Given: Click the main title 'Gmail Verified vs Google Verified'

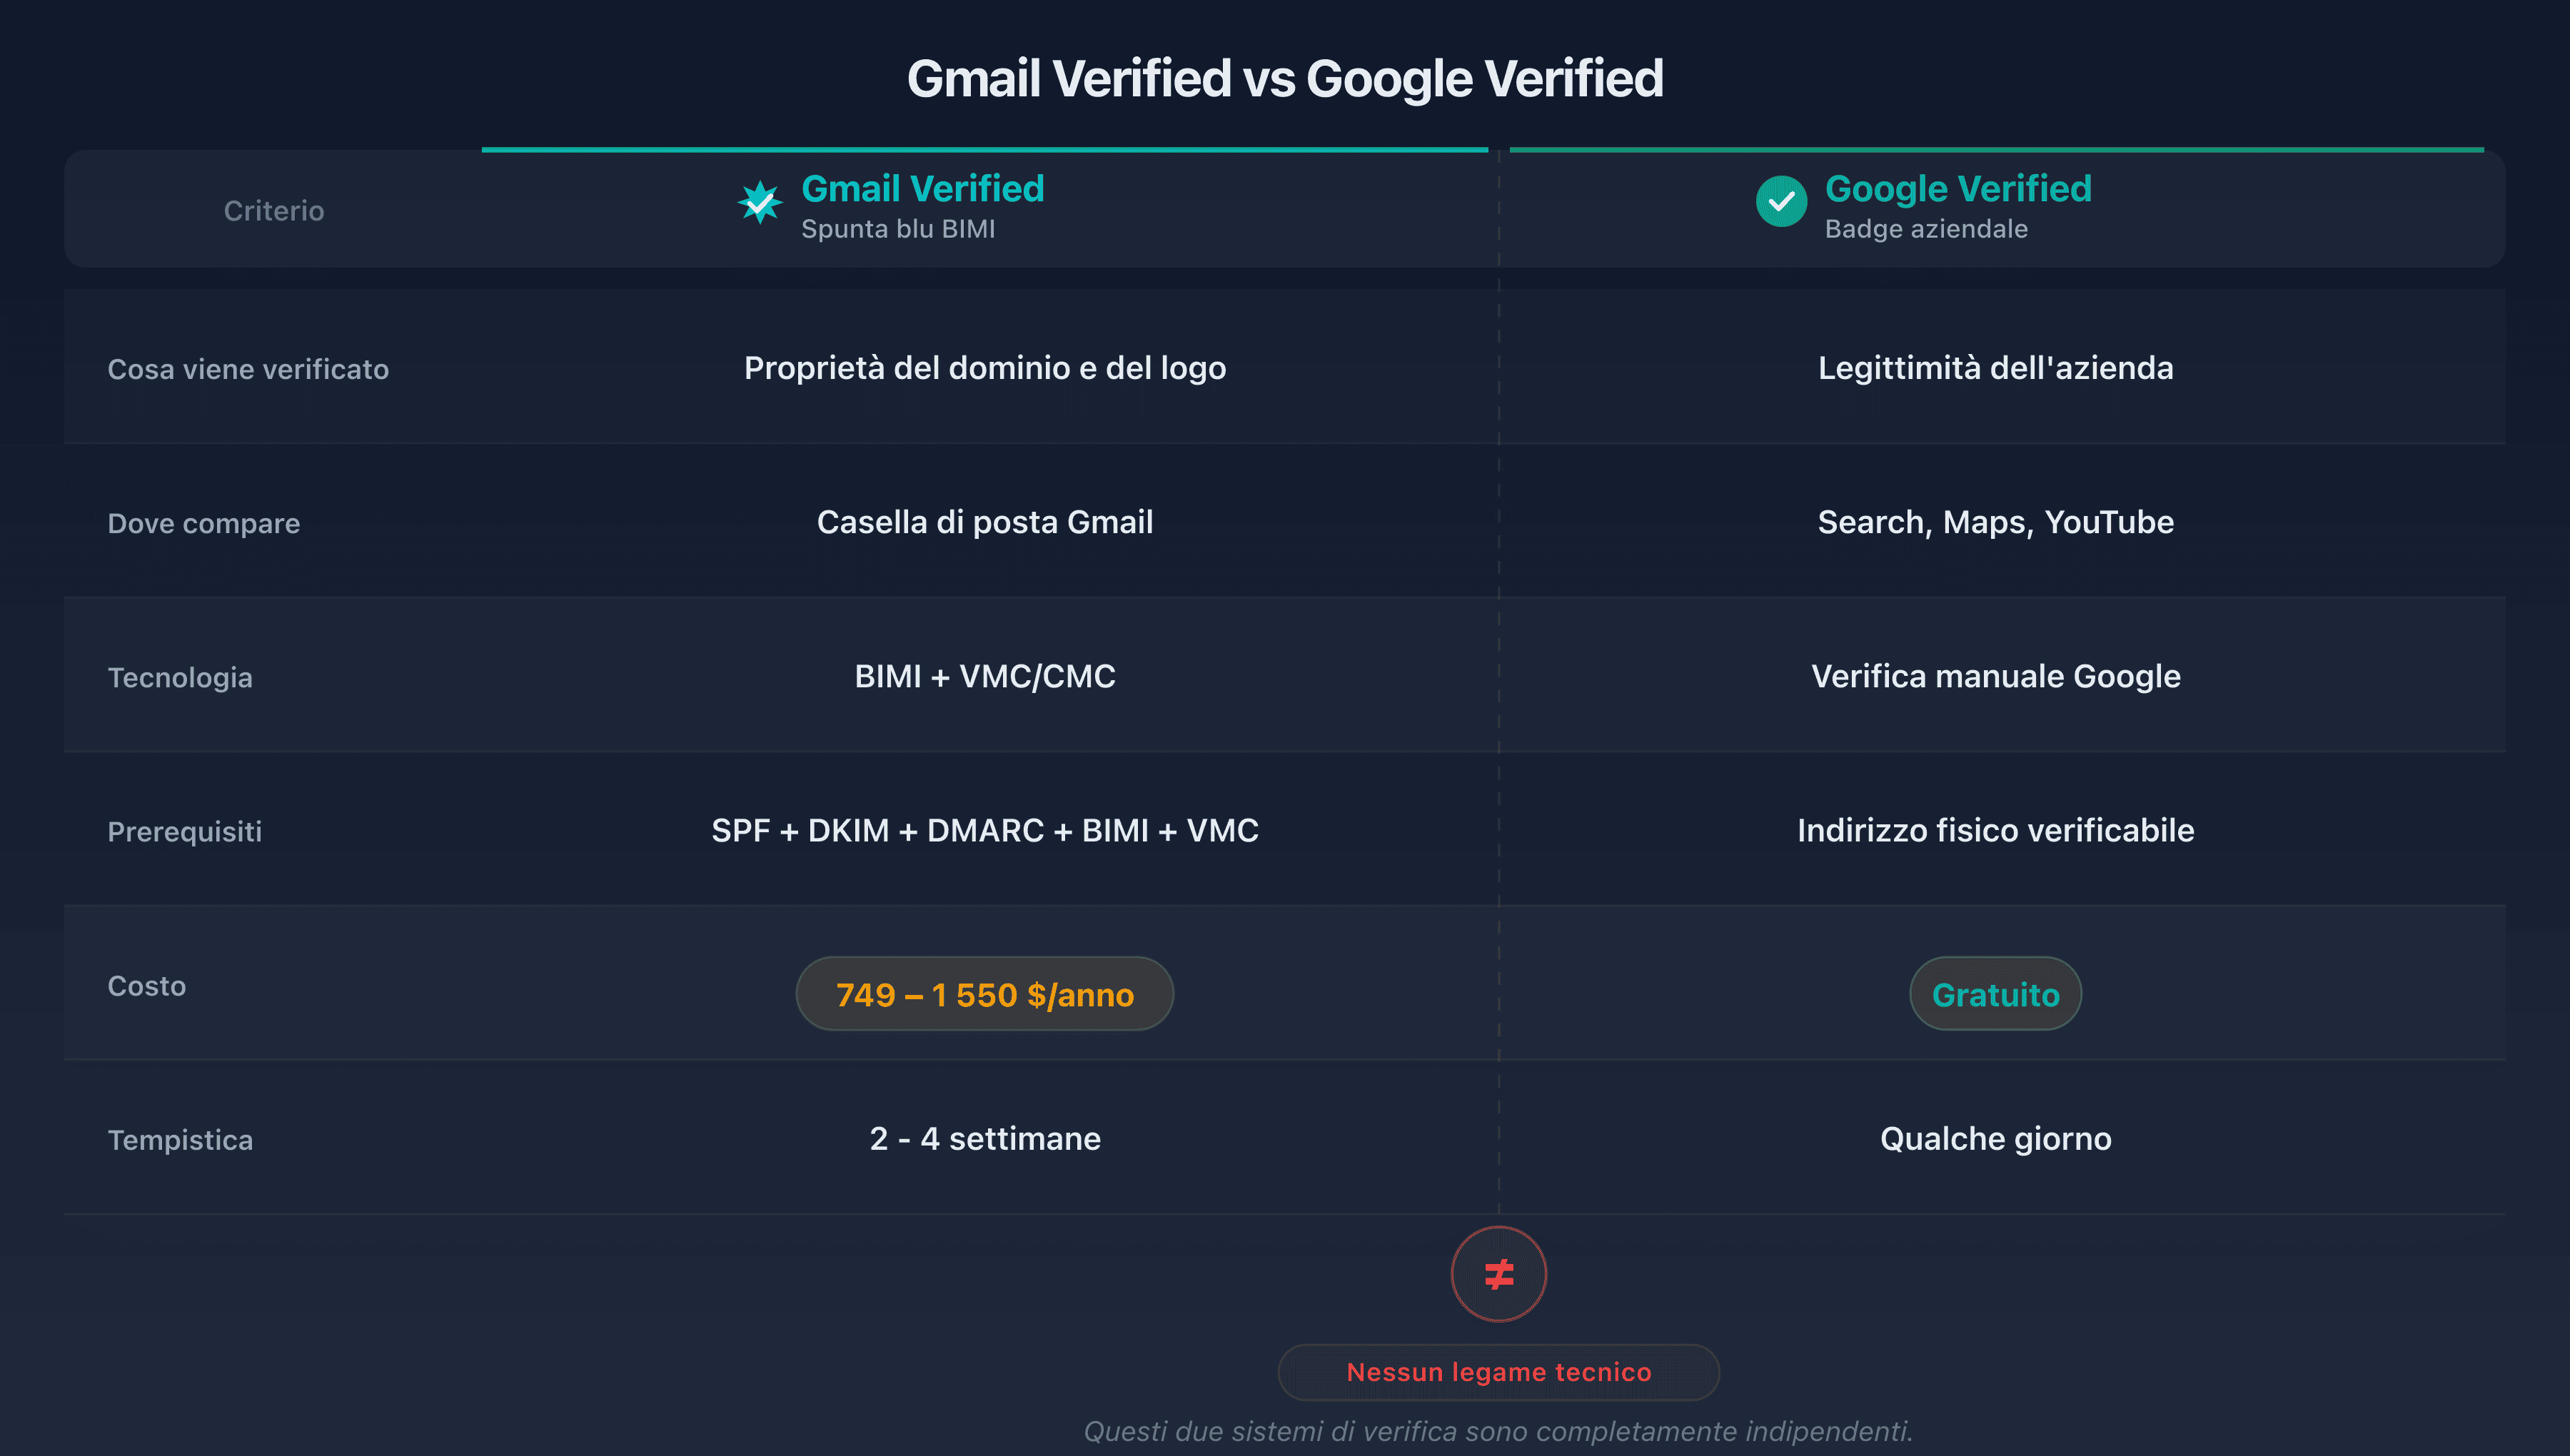Looking at the screenshot, I should (1285, 79).
